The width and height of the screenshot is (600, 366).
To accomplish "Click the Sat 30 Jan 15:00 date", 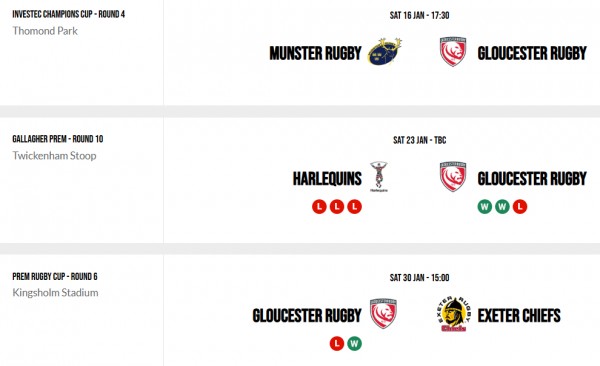I will 419,278.
